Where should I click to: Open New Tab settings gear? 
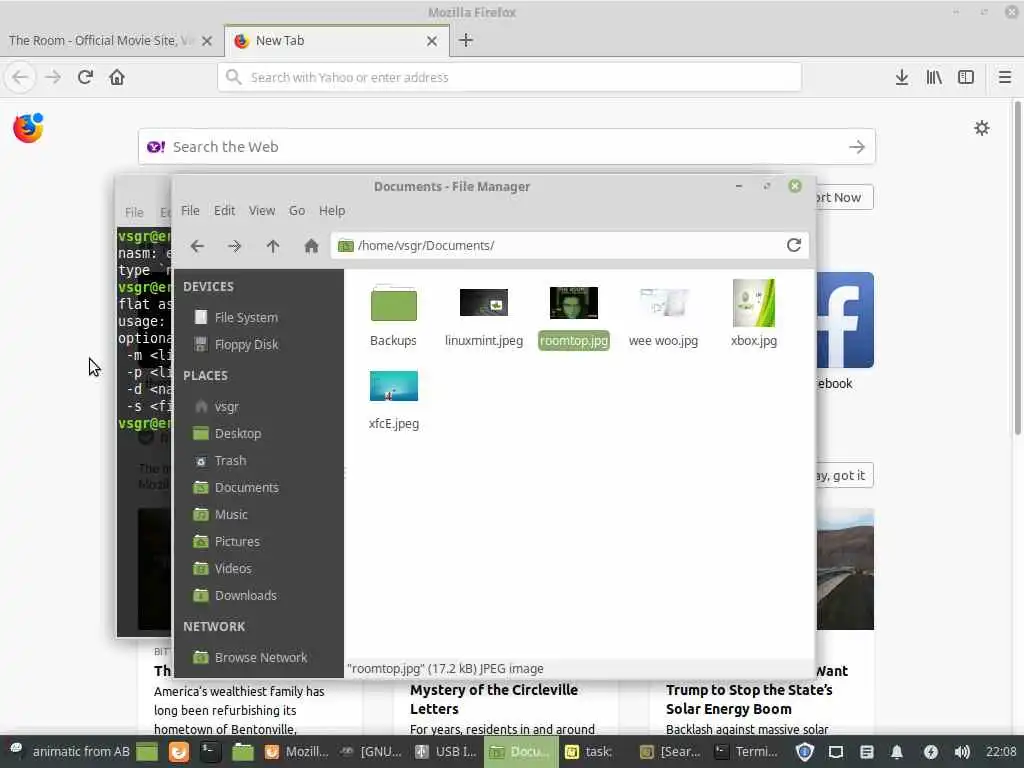click(982, 128)
